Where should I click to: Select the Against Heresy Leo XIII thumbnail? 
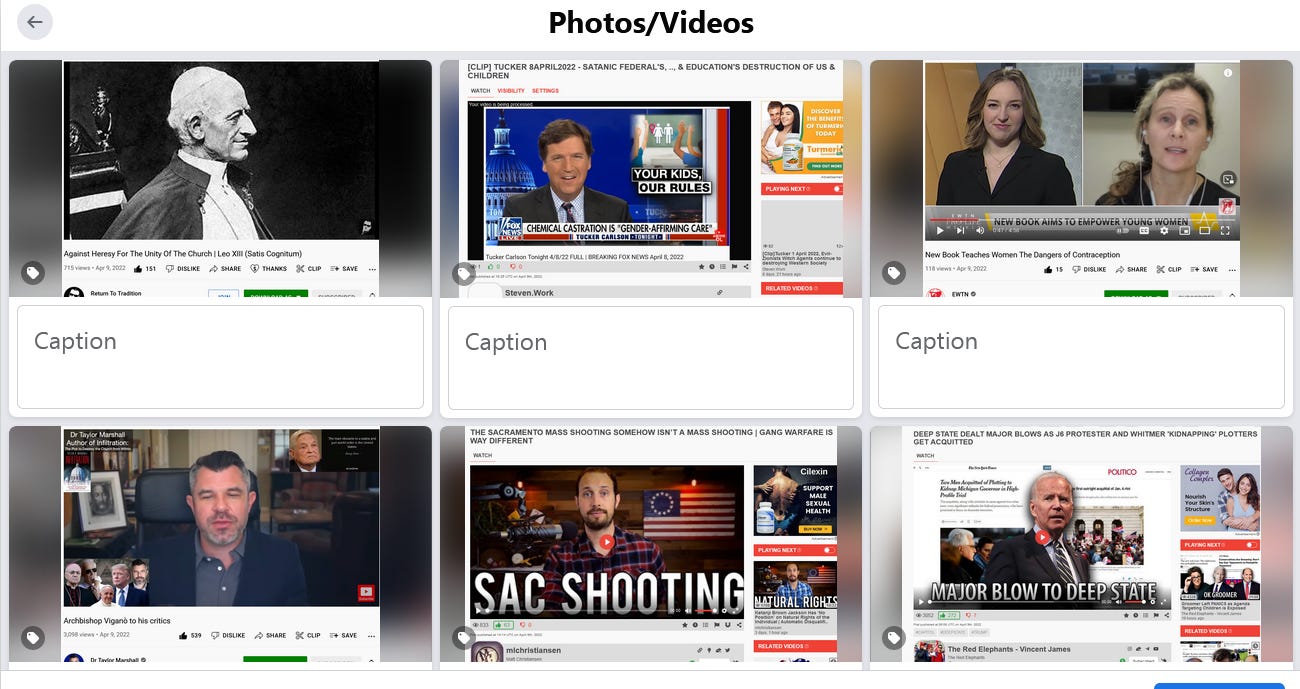point(220,179)
